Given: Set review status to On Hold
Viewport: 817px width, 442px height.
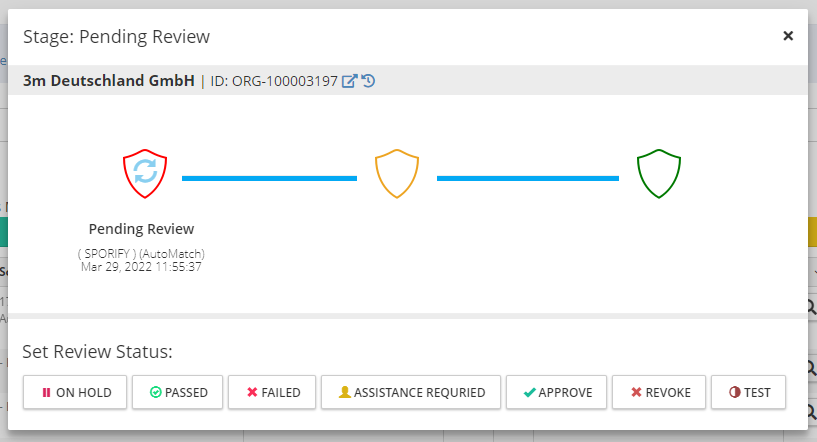Looking at the screenshot, I should 76,392.
